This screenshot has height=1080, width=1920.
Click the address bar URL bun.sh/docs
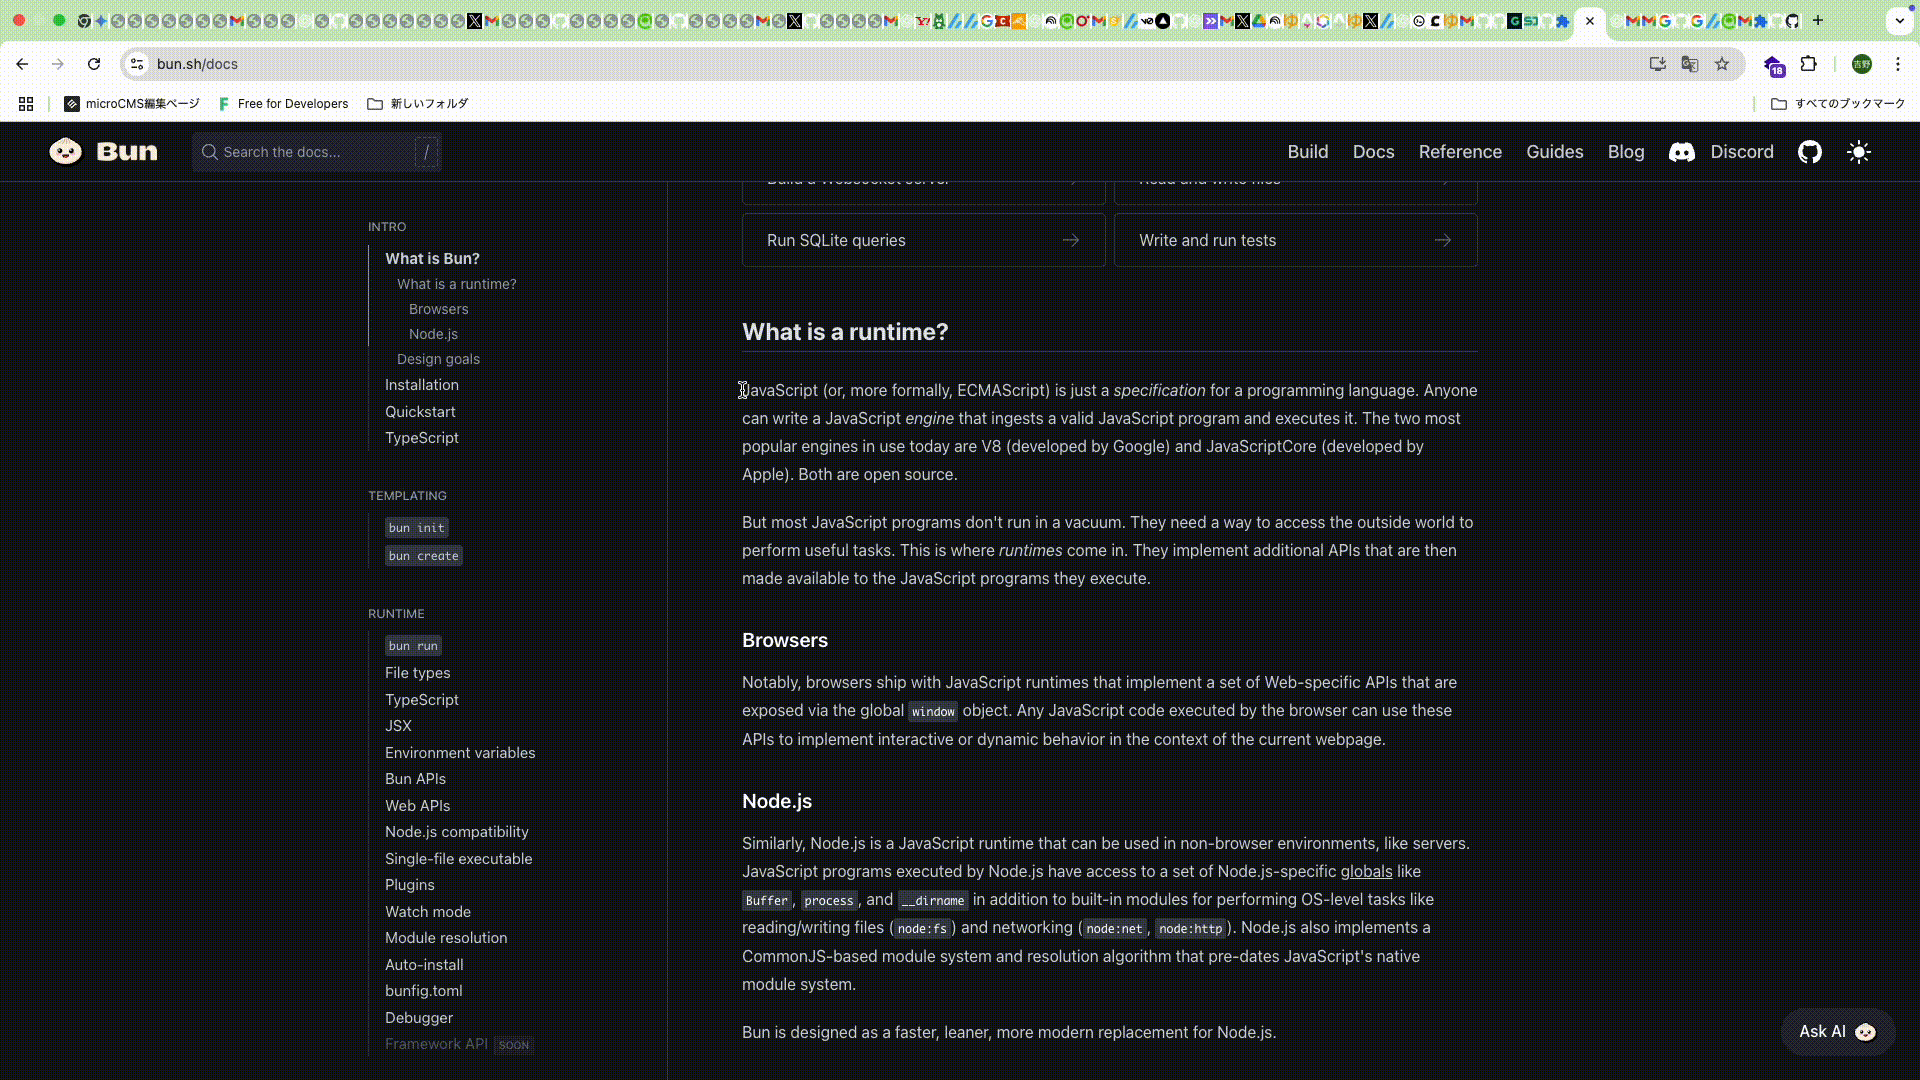pyautogui.click(x=197, y=64)
